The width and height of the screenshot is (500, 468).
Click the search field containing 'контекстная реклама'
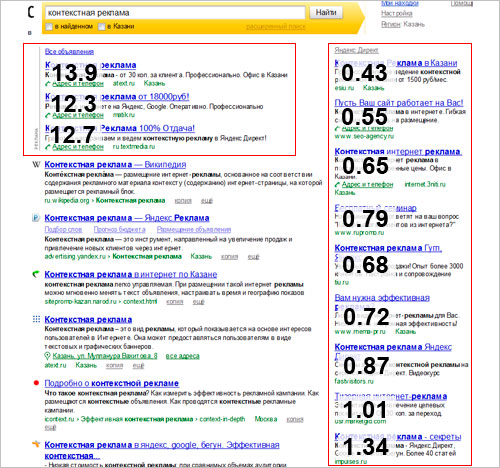[175, 13]
